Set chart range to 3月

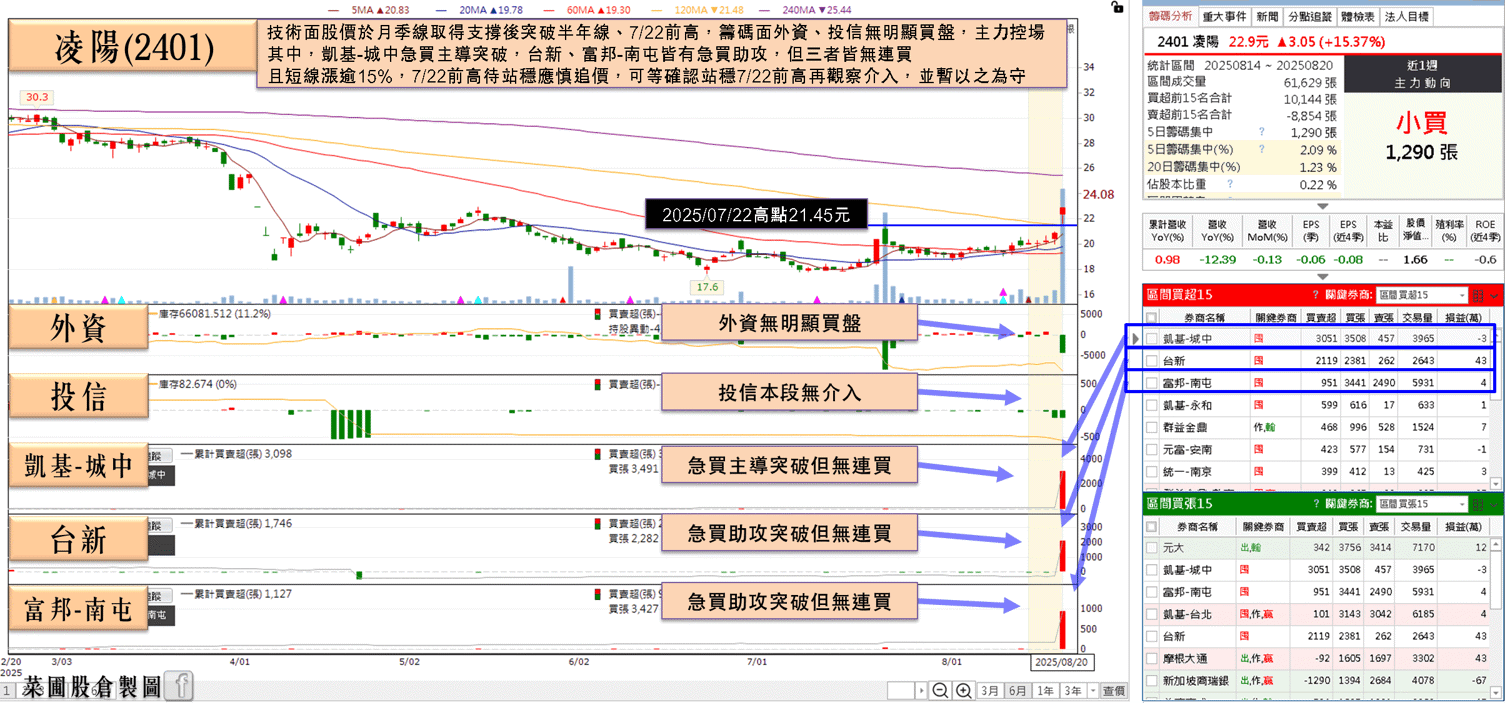pos(989,691)
